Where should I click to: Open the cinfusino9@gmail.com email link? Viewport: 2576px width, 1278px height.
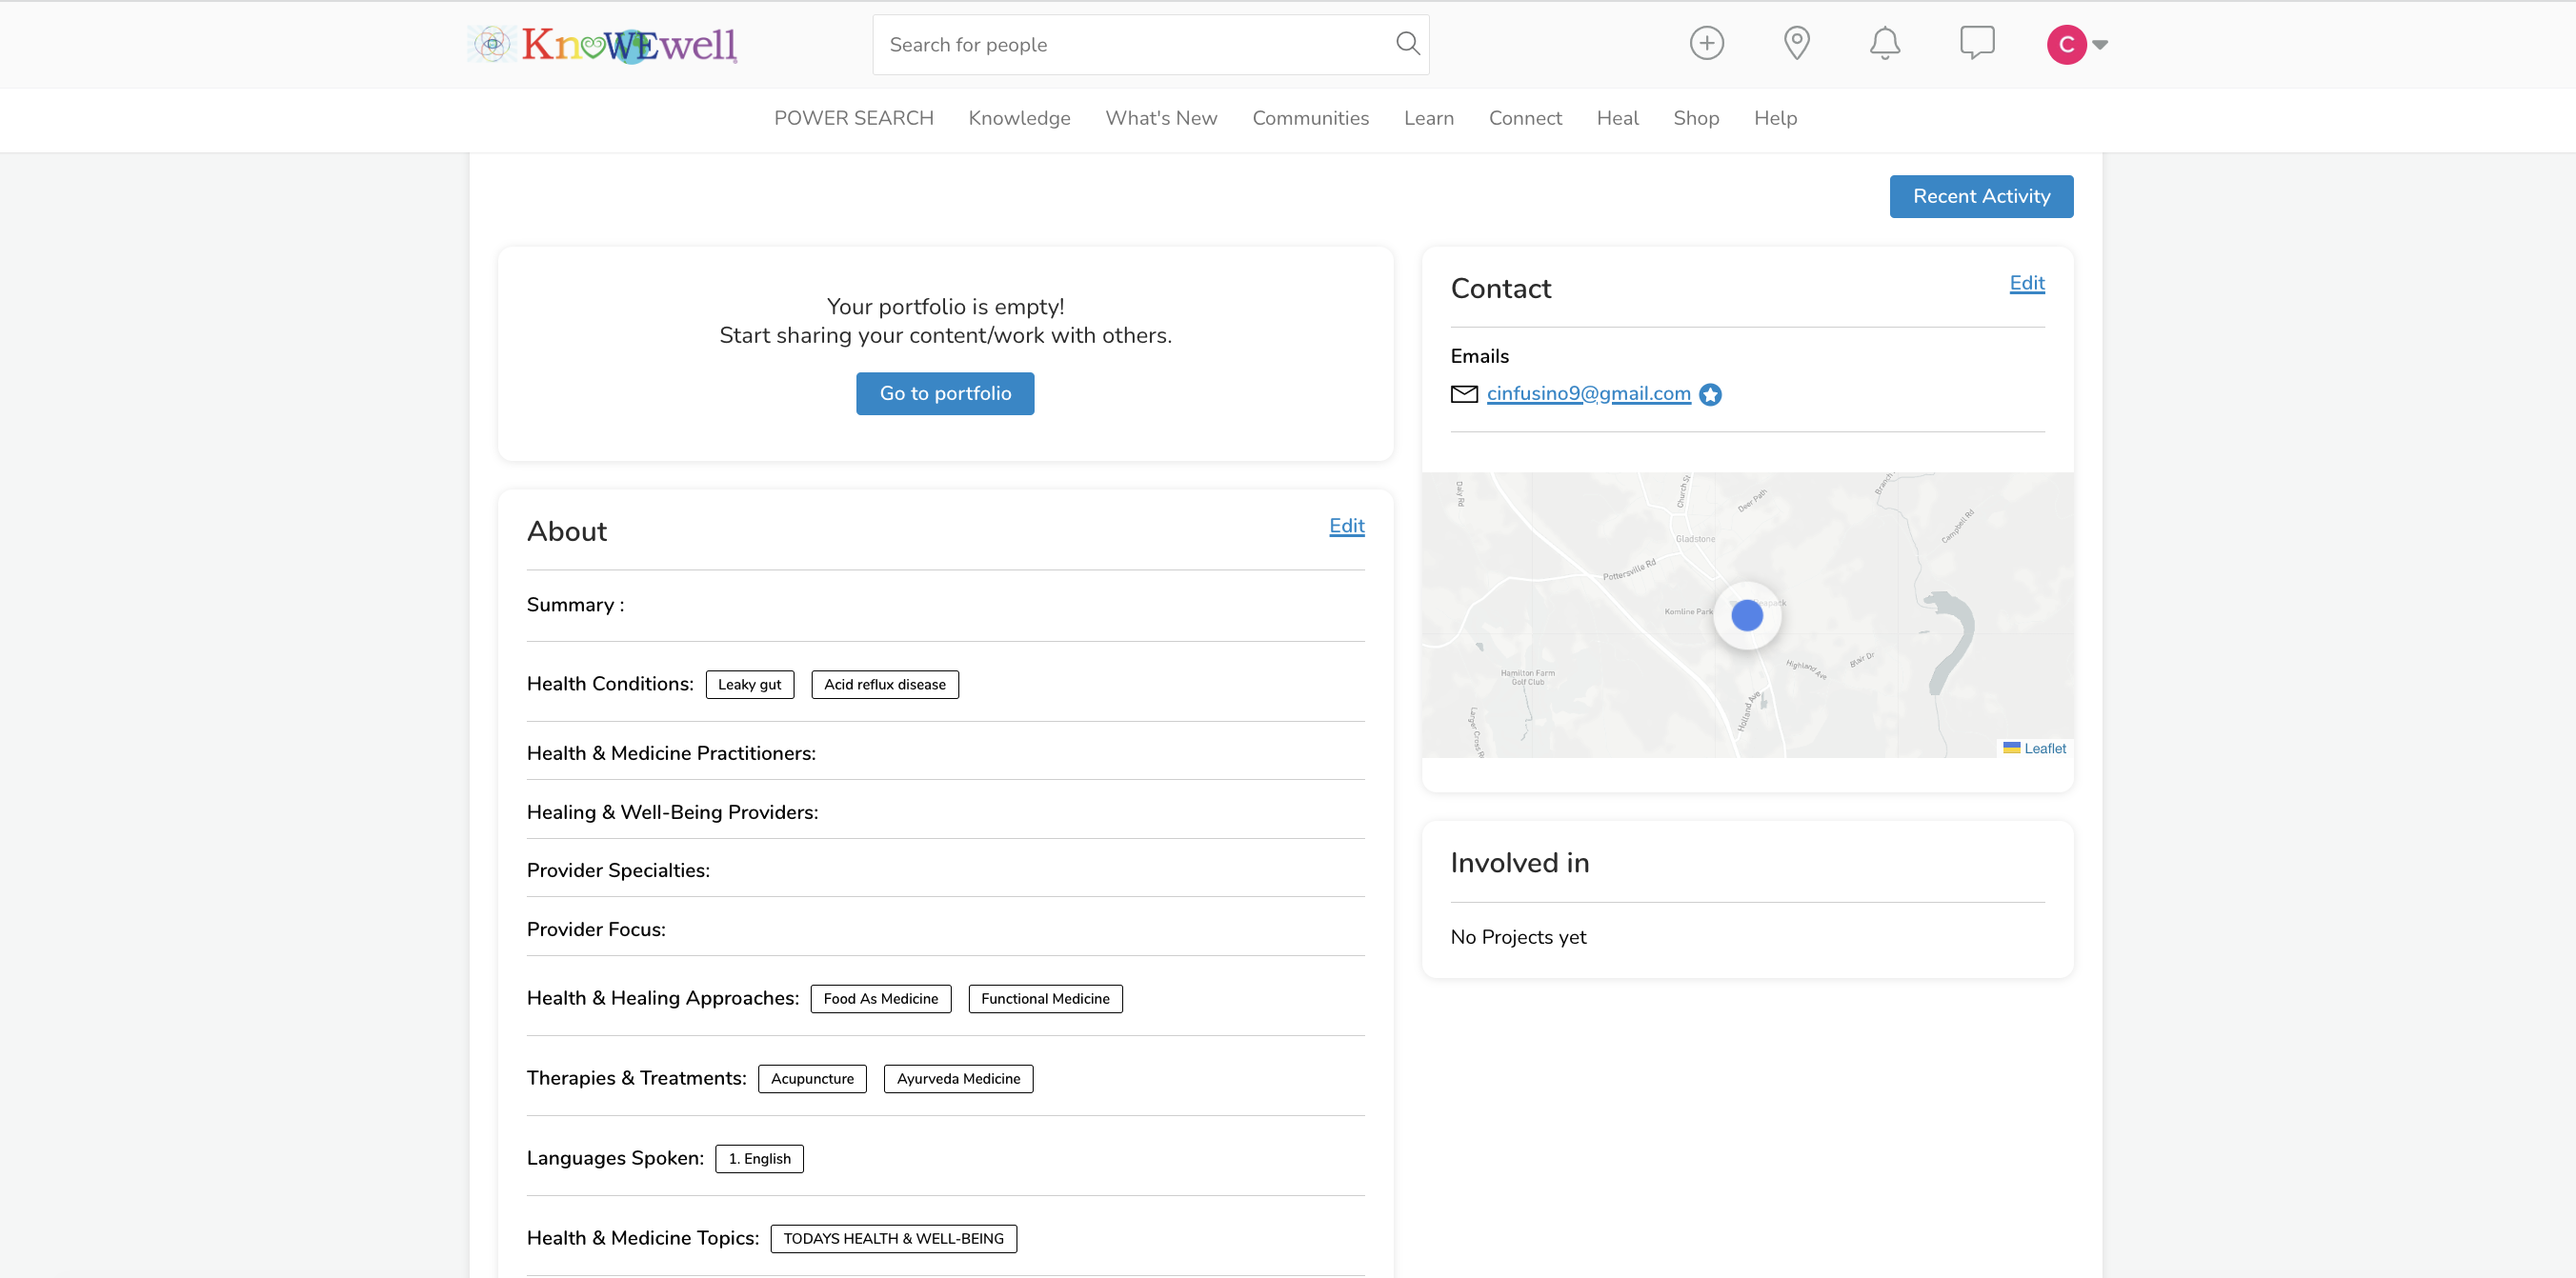click(1588, 394)
